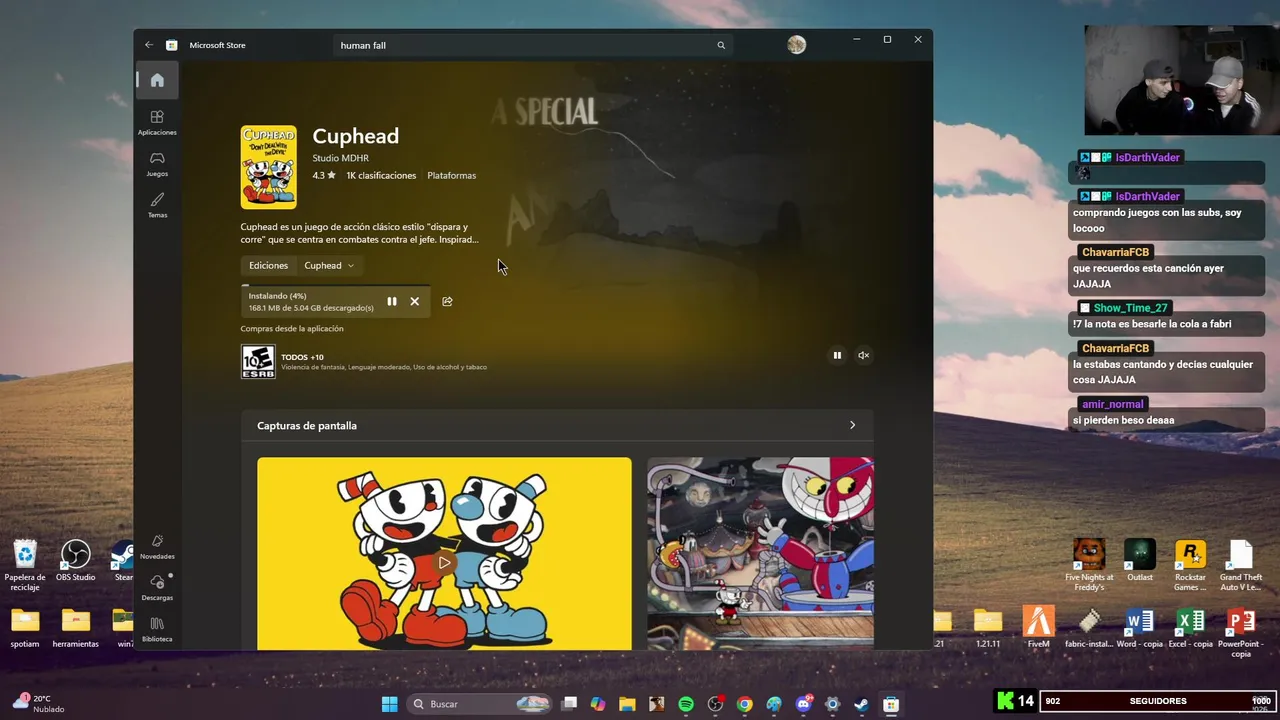Open Temas section in the sidebar
Viewport: 1280px width, 720px height.
(x=157, y=205)
